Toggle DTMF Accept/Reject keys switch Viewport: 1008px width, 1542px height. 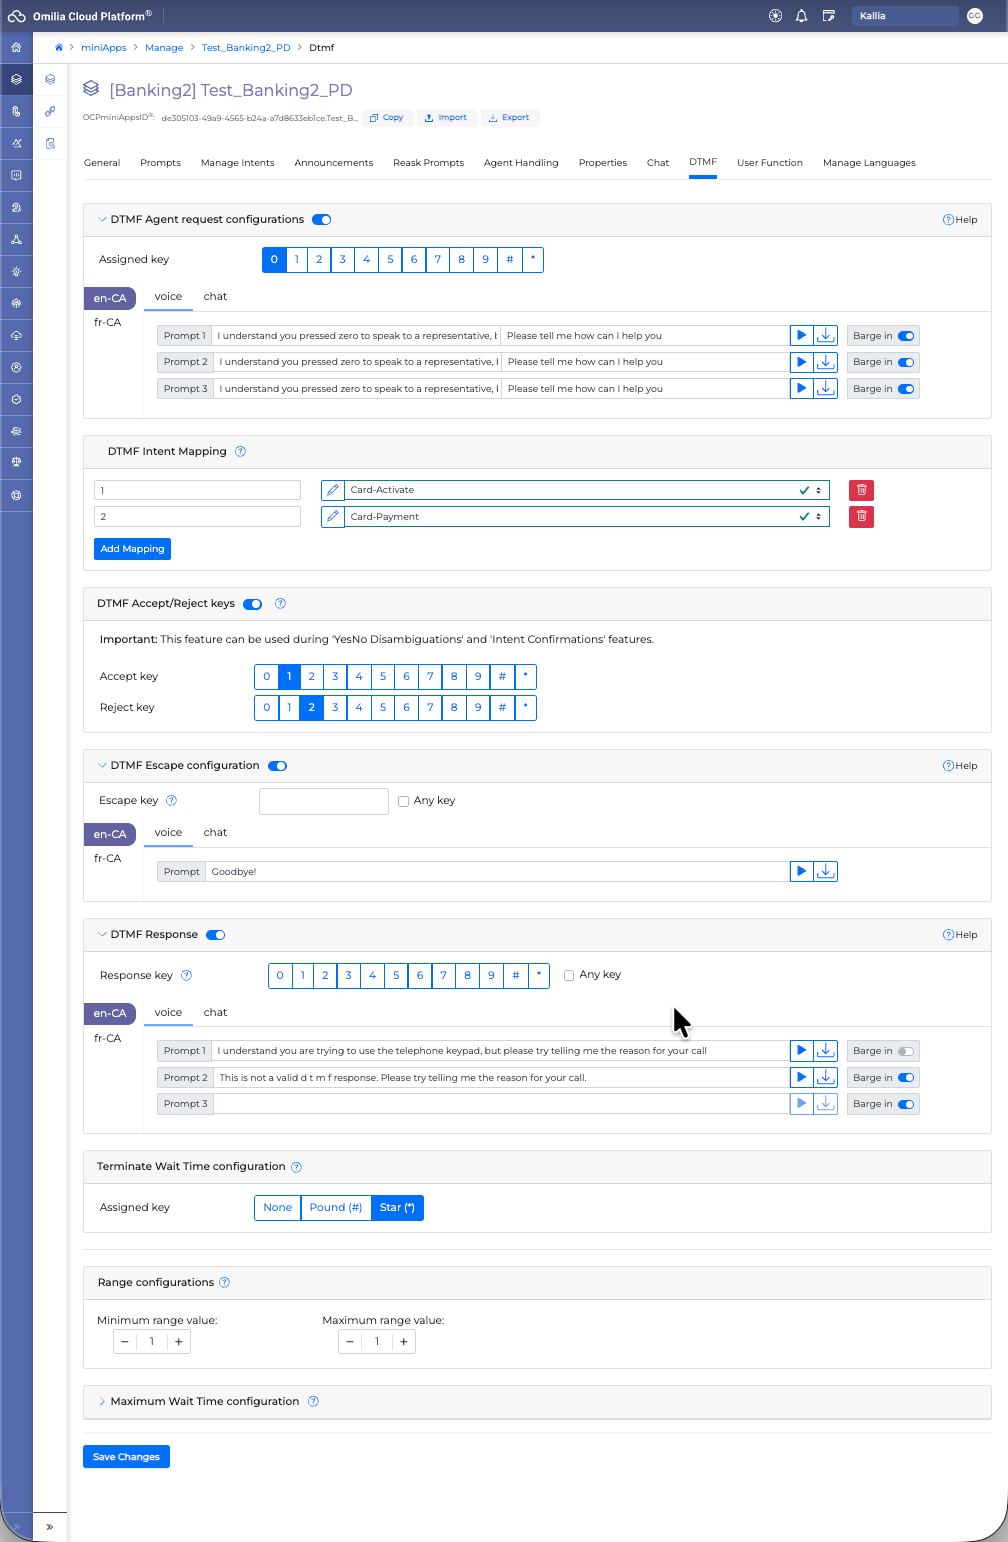(x=252, y=604)
